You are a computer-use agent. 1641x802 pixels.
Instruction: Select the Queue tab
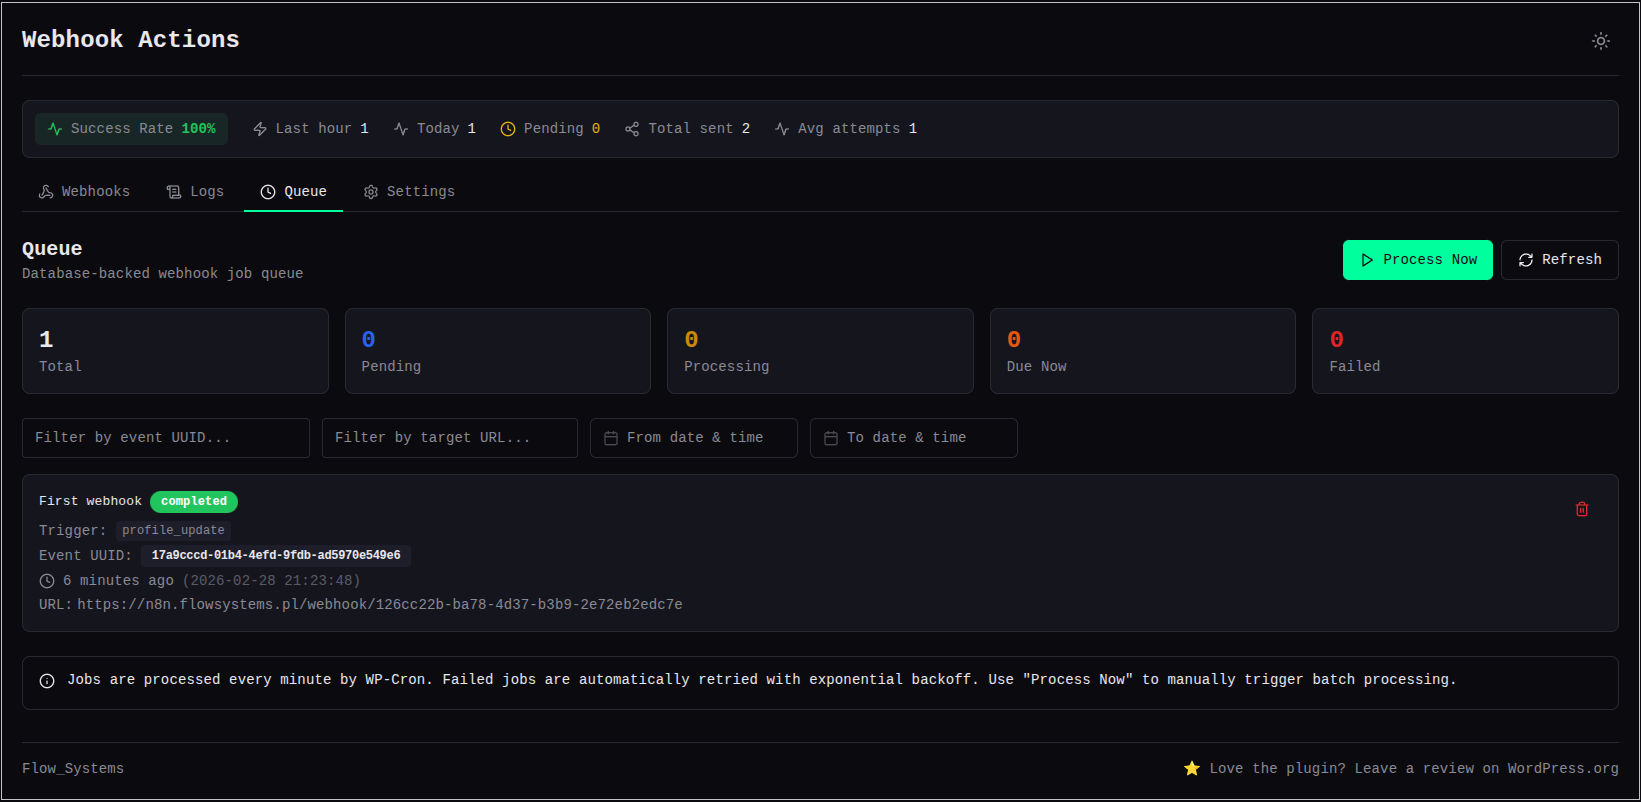pos(293,192)
